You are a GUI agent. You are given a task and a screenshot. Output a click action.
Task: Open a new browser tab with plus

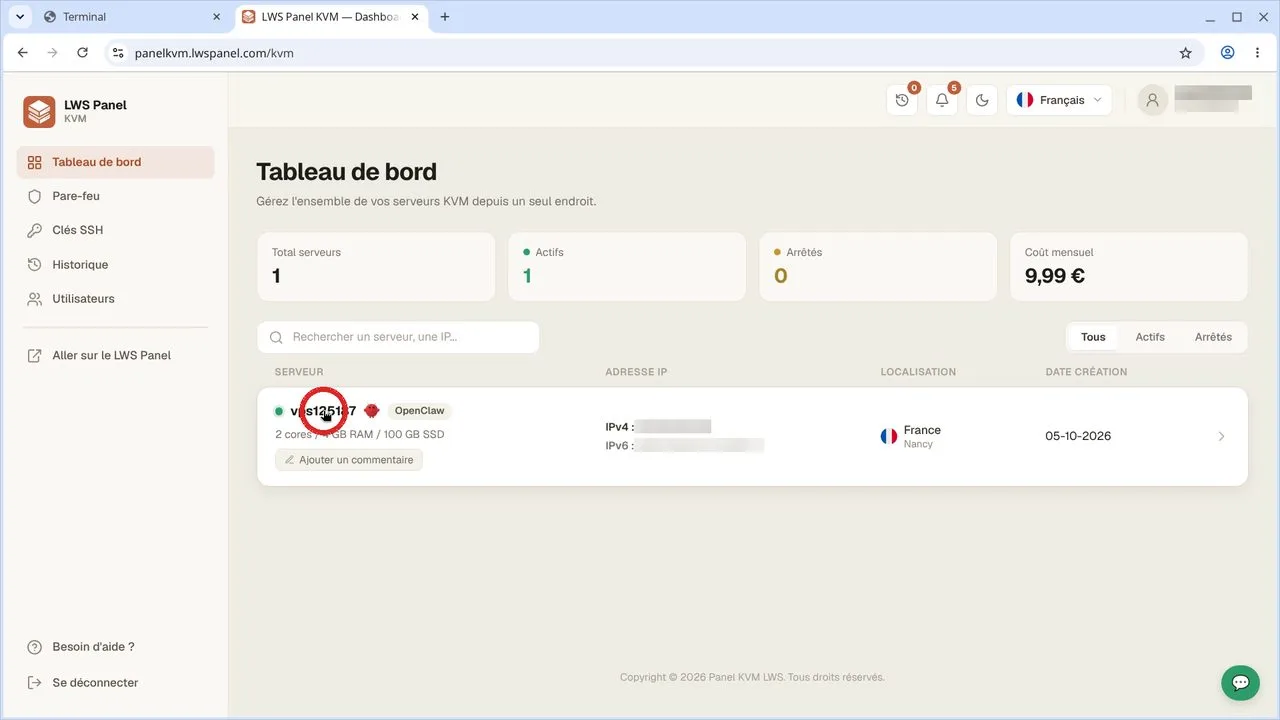(445, 17)
